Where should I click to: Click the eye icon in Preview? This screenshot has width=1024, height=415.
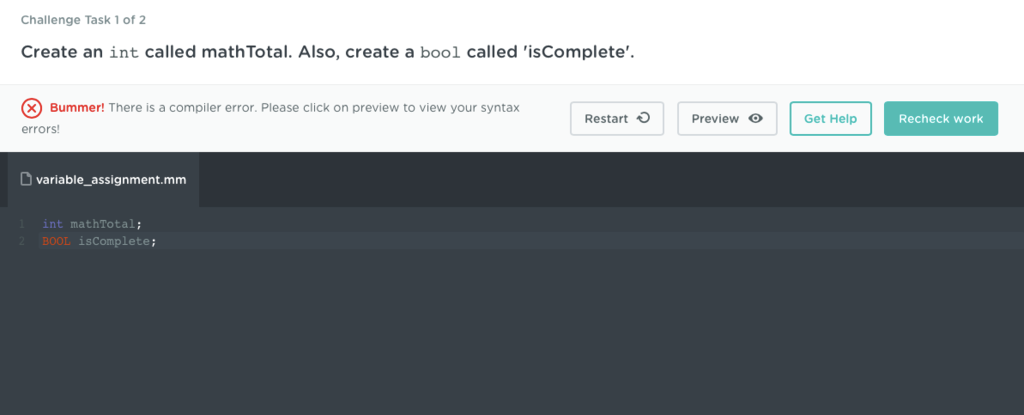(756, 118)
